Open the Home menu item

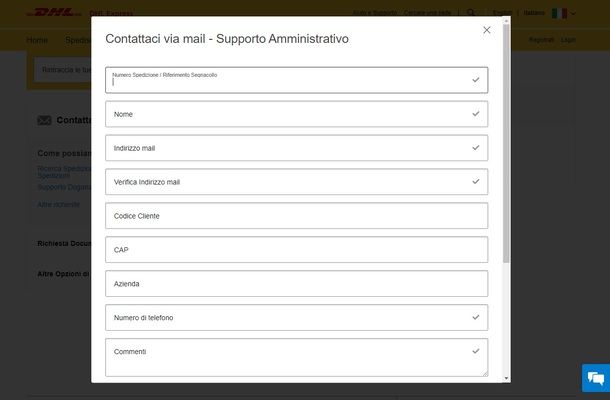37,40
